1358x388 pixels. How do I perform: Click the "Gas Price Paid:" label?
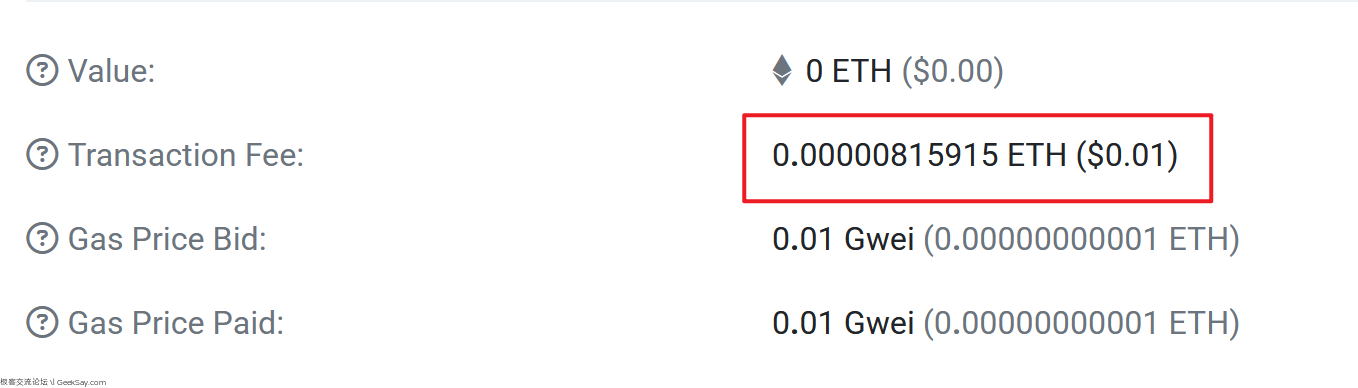pyautogui.click(x=176, y=324)
